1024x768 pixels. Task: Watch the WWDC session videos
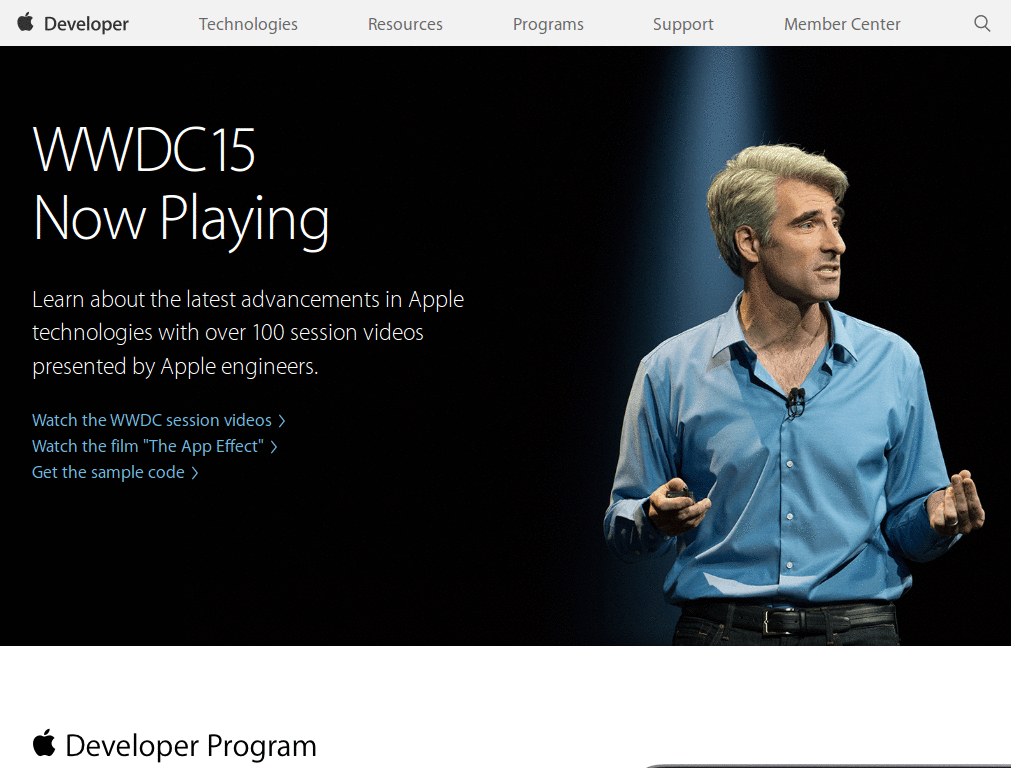pyautogui.click(x=151, y=420)
